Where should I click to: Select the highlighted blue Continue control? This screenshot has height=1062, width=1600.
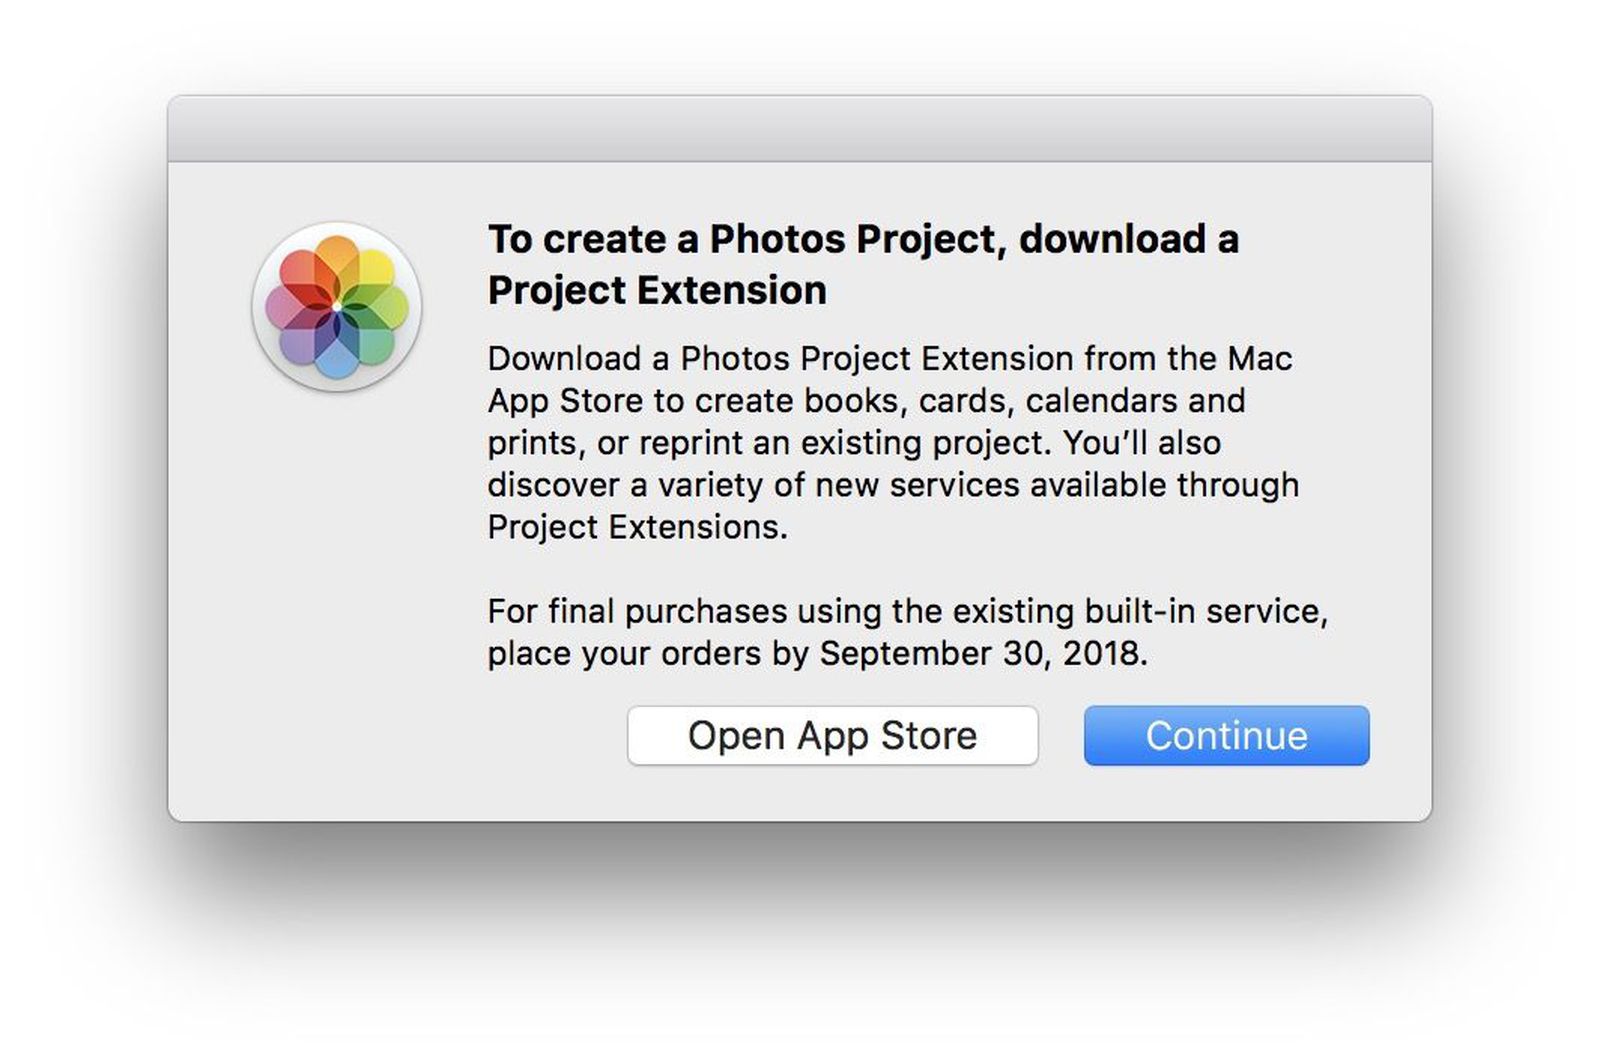point(1225,735)
